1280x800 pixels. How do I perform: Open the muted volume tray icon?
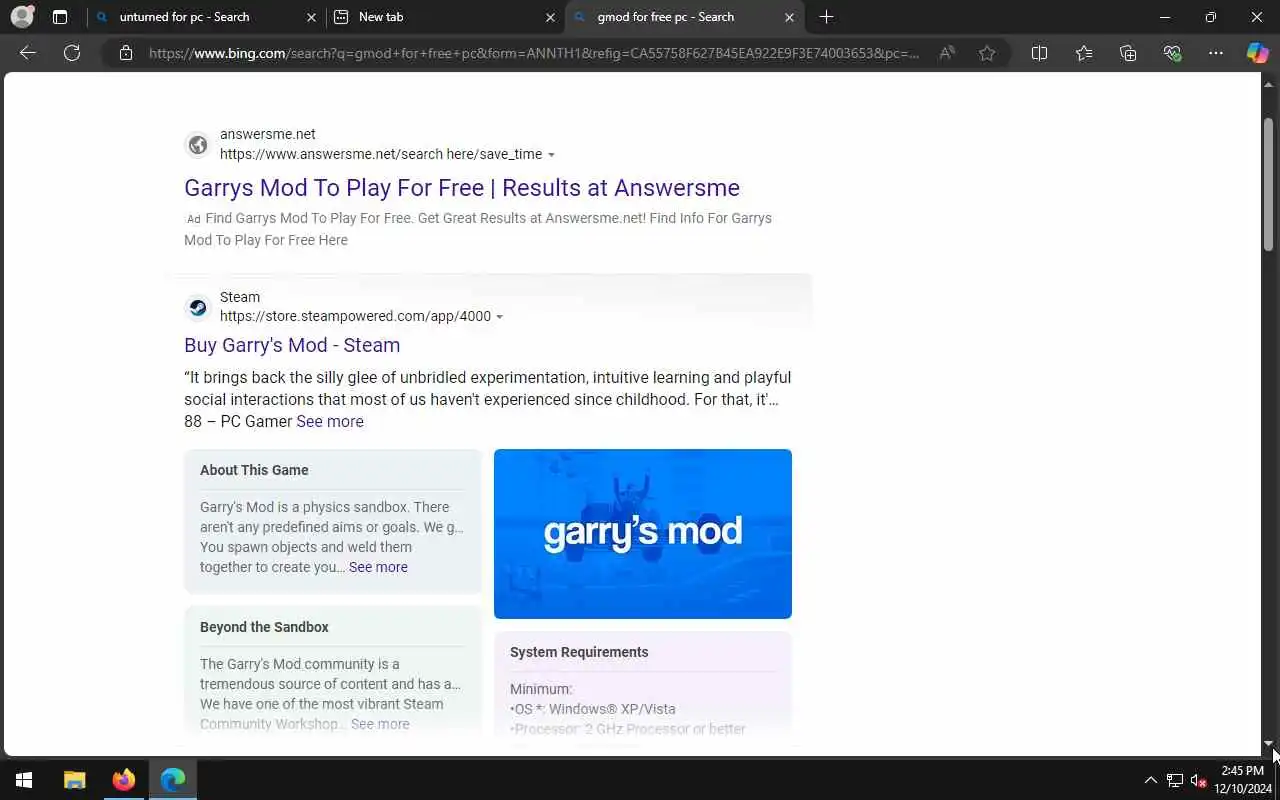point(1199,780)
